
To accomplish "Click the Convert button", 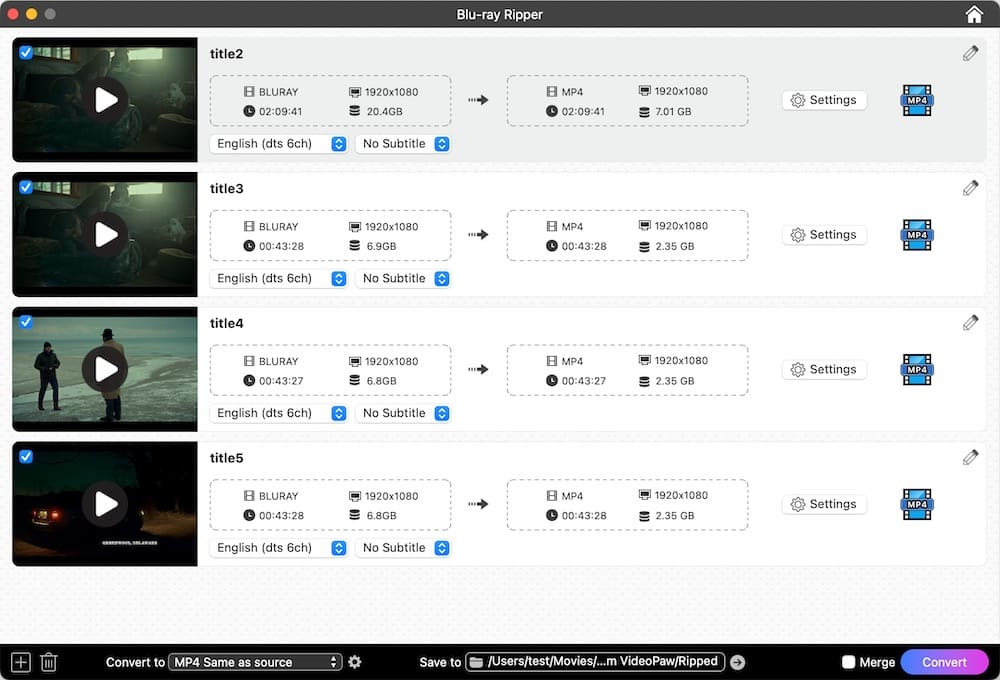I will tap(944, 661).
